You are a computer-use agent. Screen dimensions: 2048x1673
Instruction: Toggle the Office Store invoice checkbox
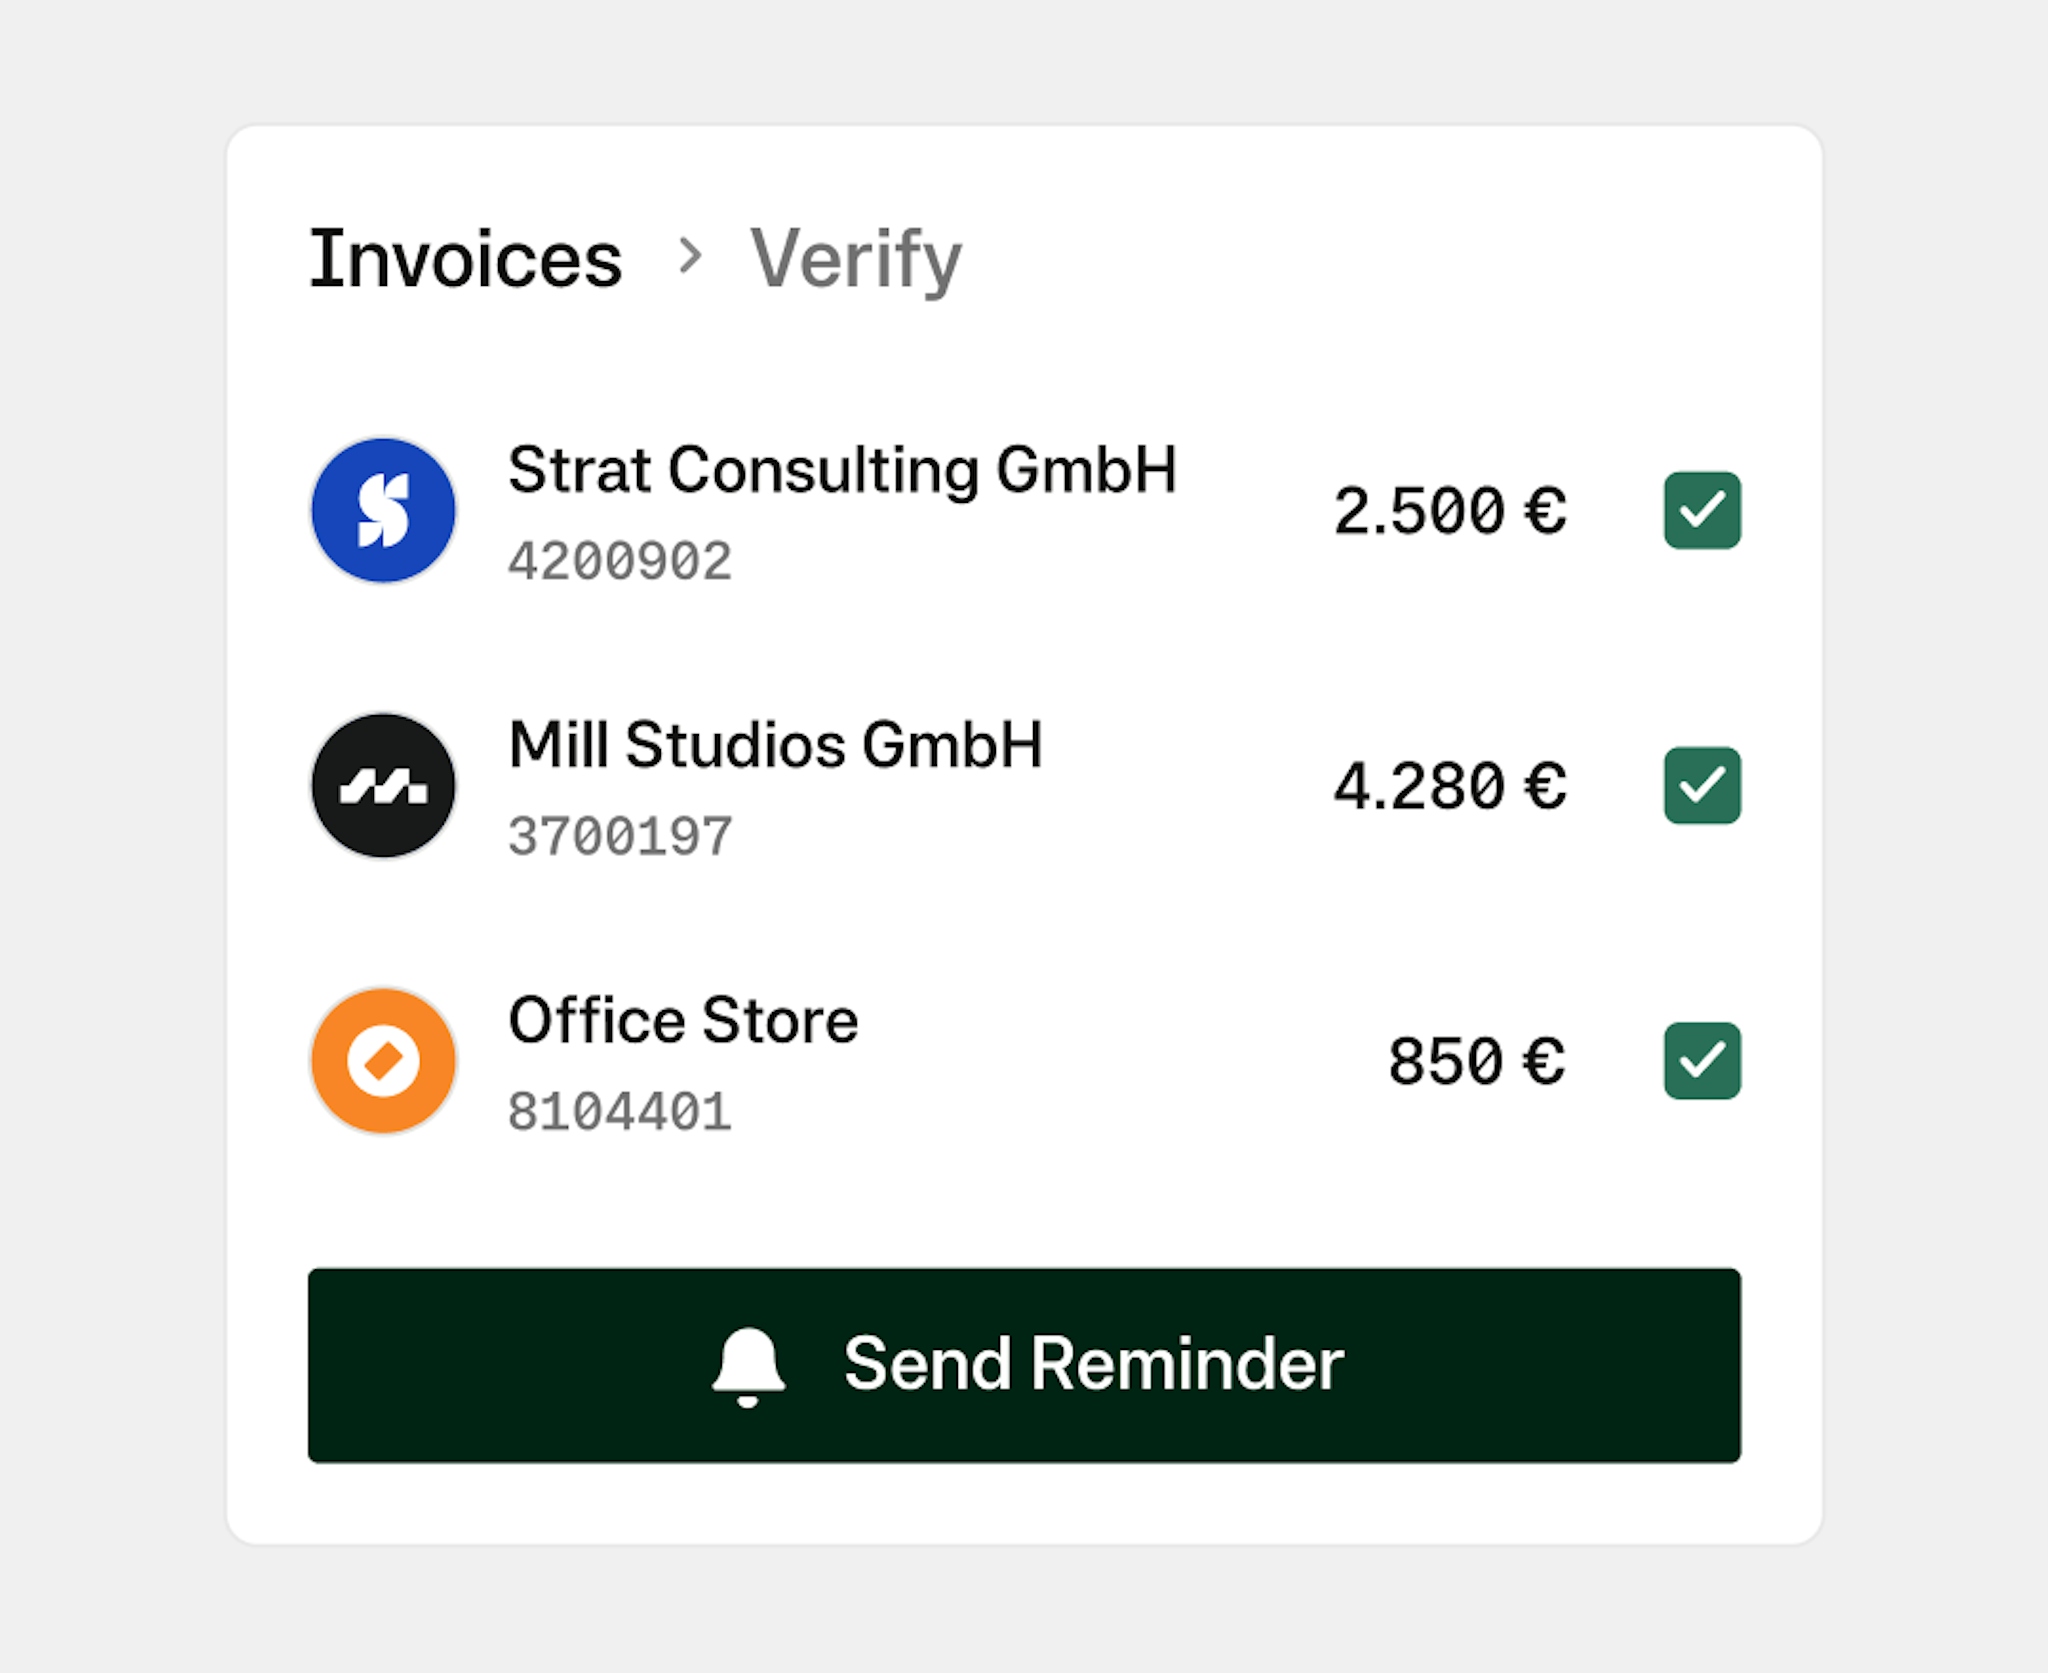click(x=1702, y=1061)
